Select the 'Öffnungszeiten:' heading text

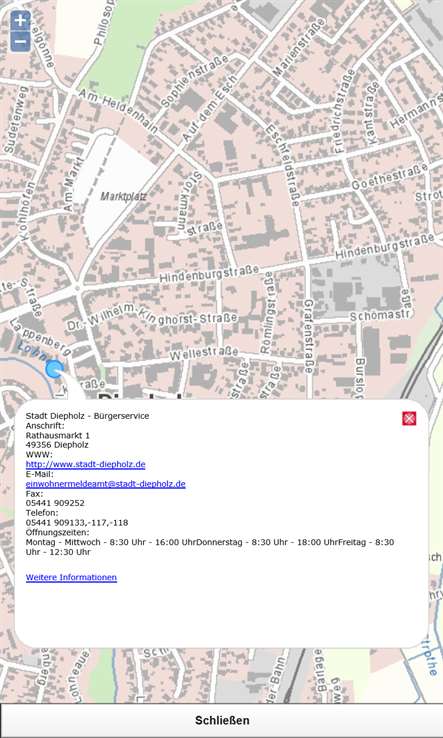coord(57,532)
